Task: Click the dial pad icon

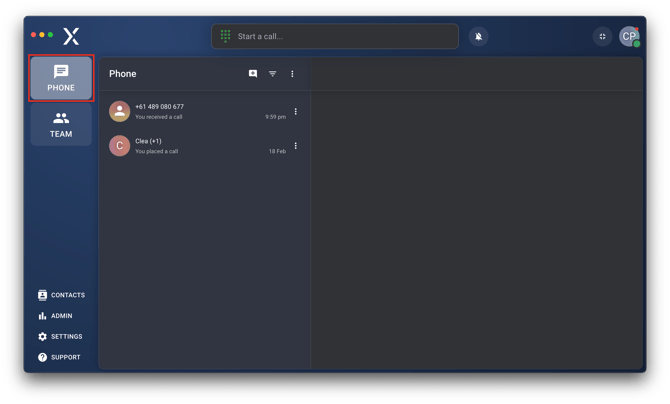Action: 225,36
